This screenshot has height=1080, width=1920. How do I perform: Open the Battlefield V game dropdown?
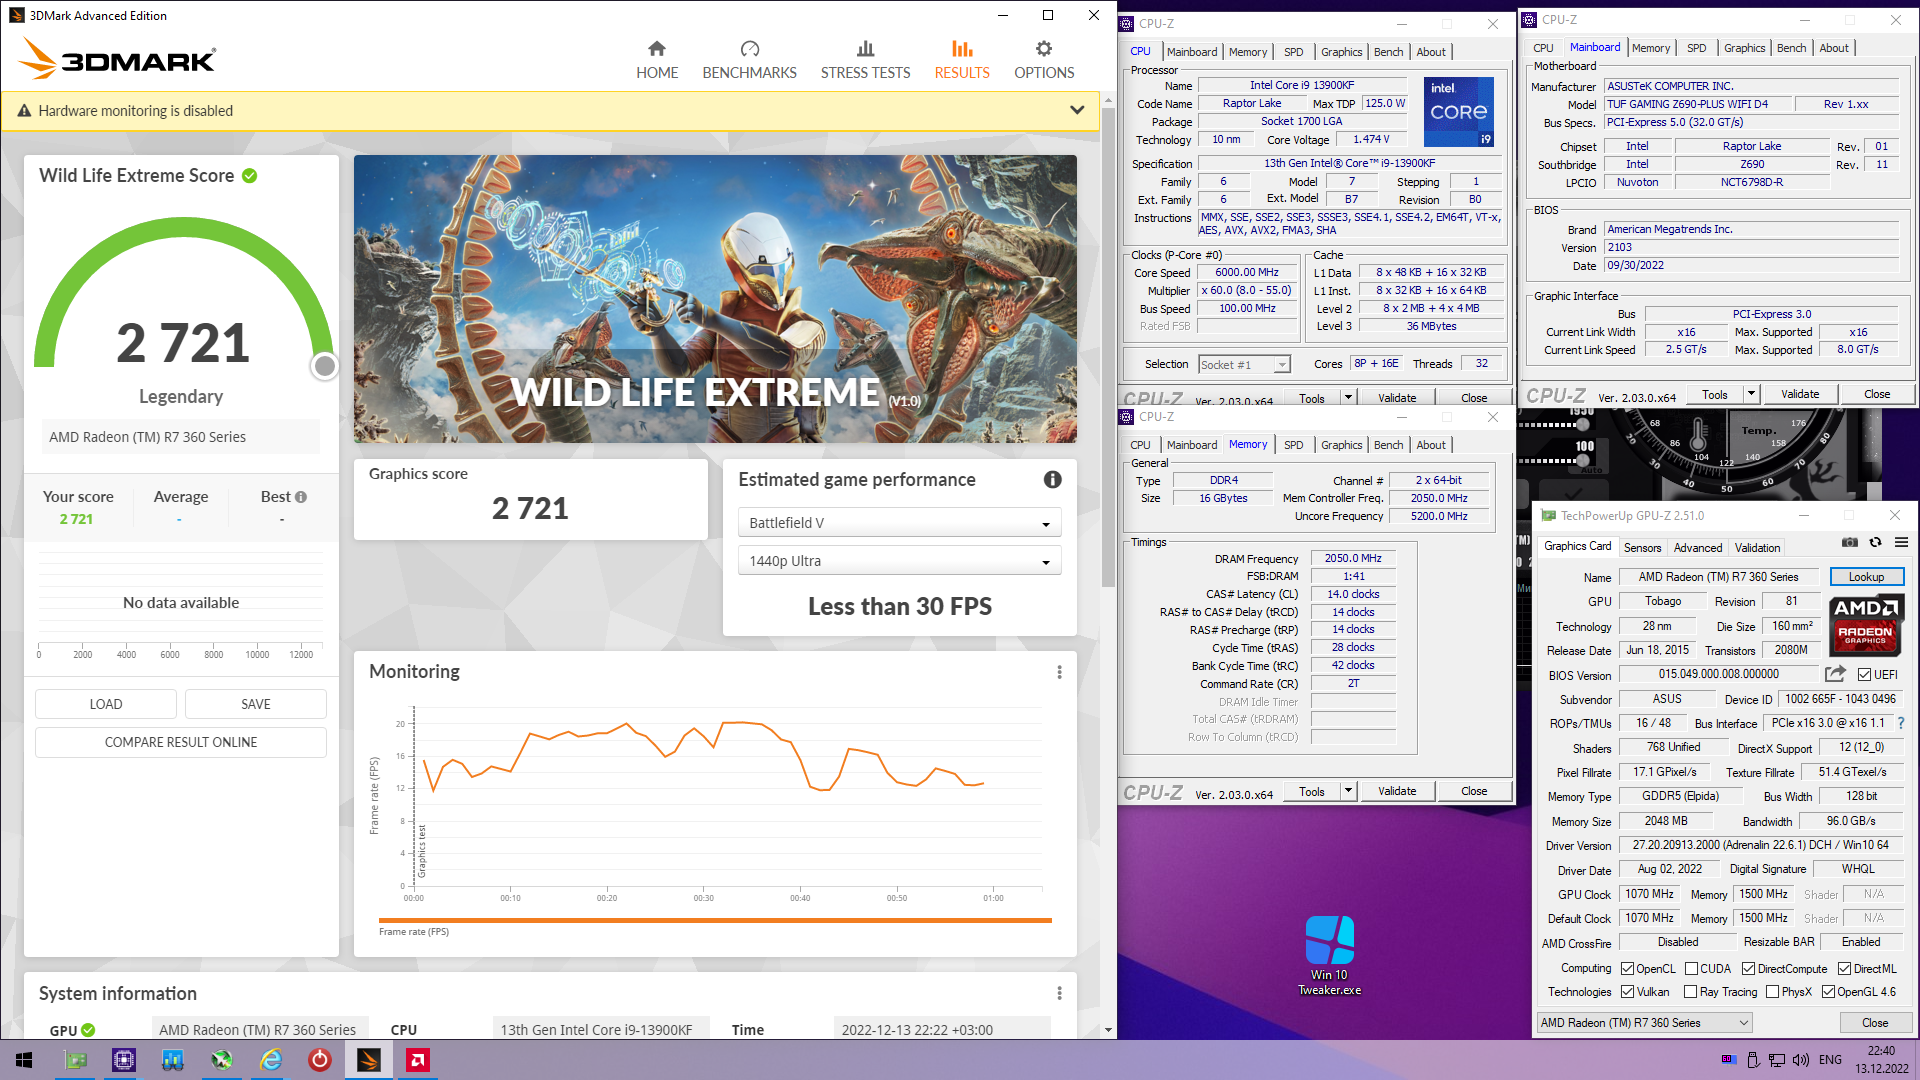point(899,523)
